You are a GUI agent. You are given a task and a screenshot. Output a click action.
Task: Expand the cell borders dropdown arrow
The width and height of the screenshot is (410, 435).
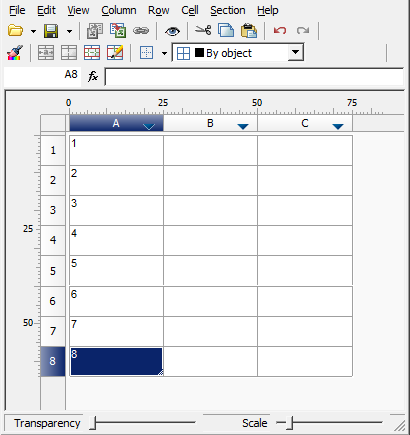164,53
